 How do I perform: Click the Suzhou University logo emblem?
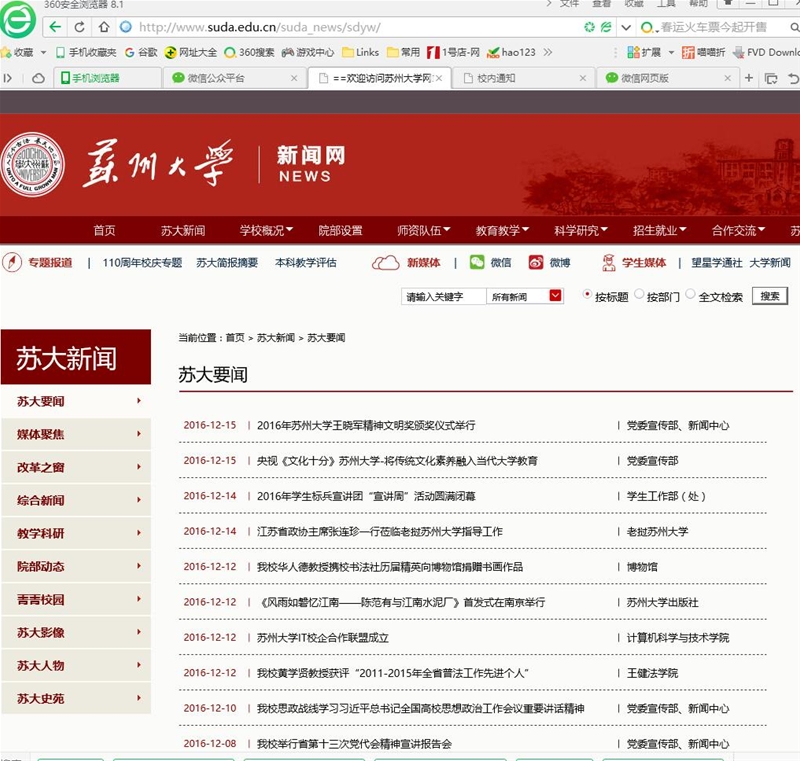[32, 164]
